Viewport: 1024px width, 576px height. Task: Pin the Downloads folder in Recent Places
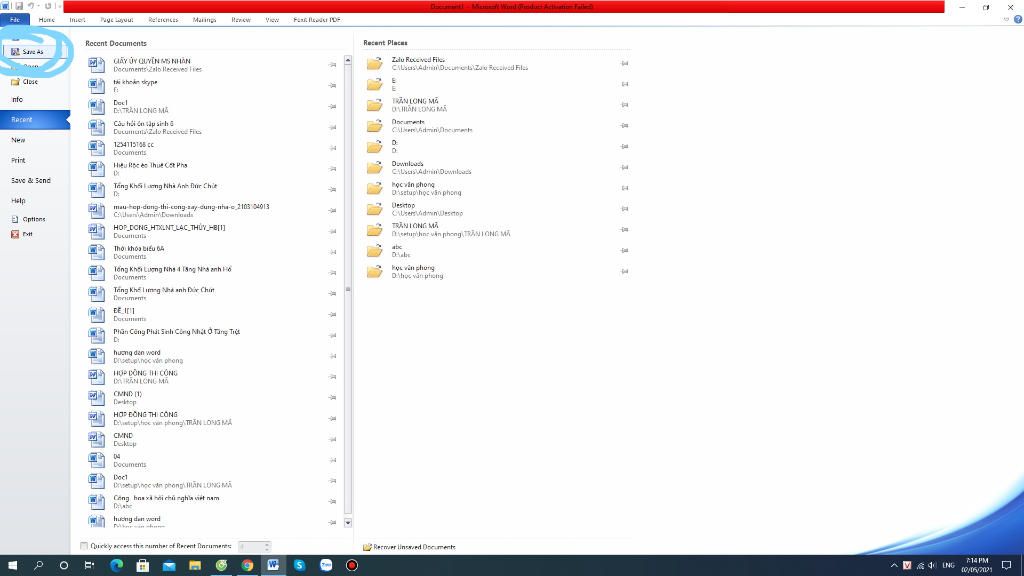(624, 167)
